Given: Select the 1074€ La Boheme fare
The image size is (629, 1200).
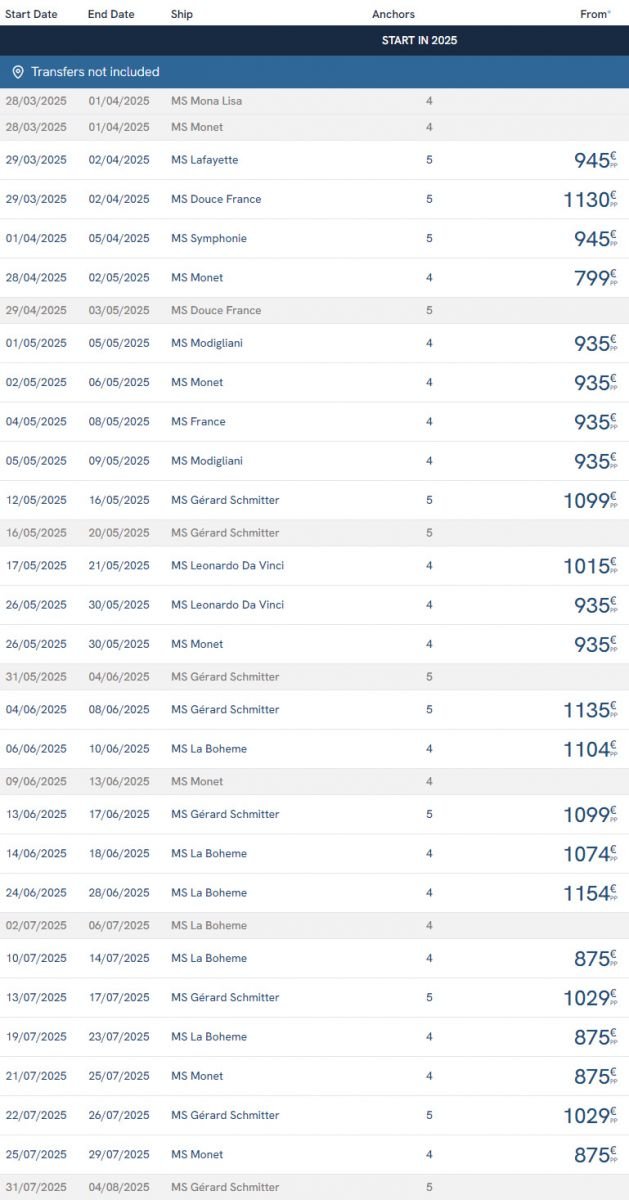Looking at the screenshot, I should point(589,854).
